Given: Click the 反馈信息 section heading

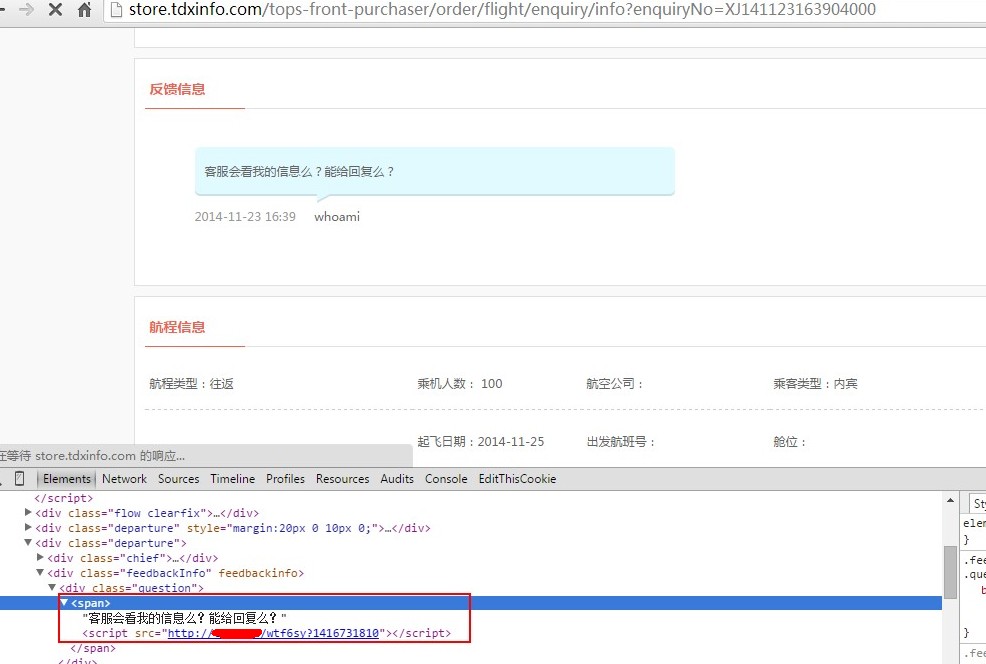Looking at the screenshot, I should (x=177, y=89).
